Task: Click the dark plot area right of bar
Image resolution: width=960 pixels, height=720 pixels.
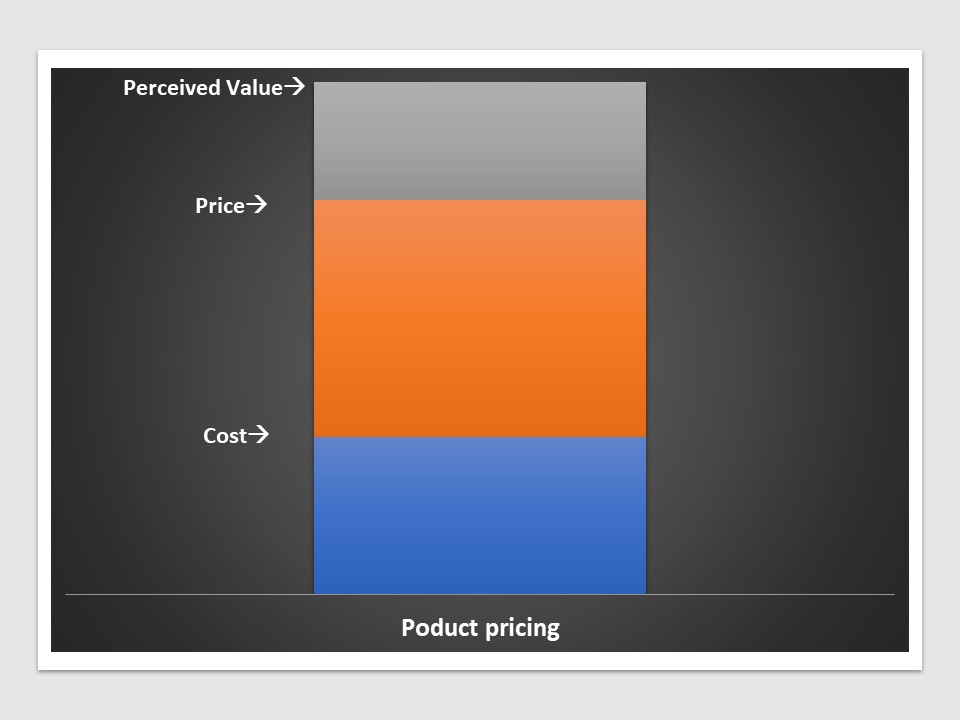Action: click(778, 331)
